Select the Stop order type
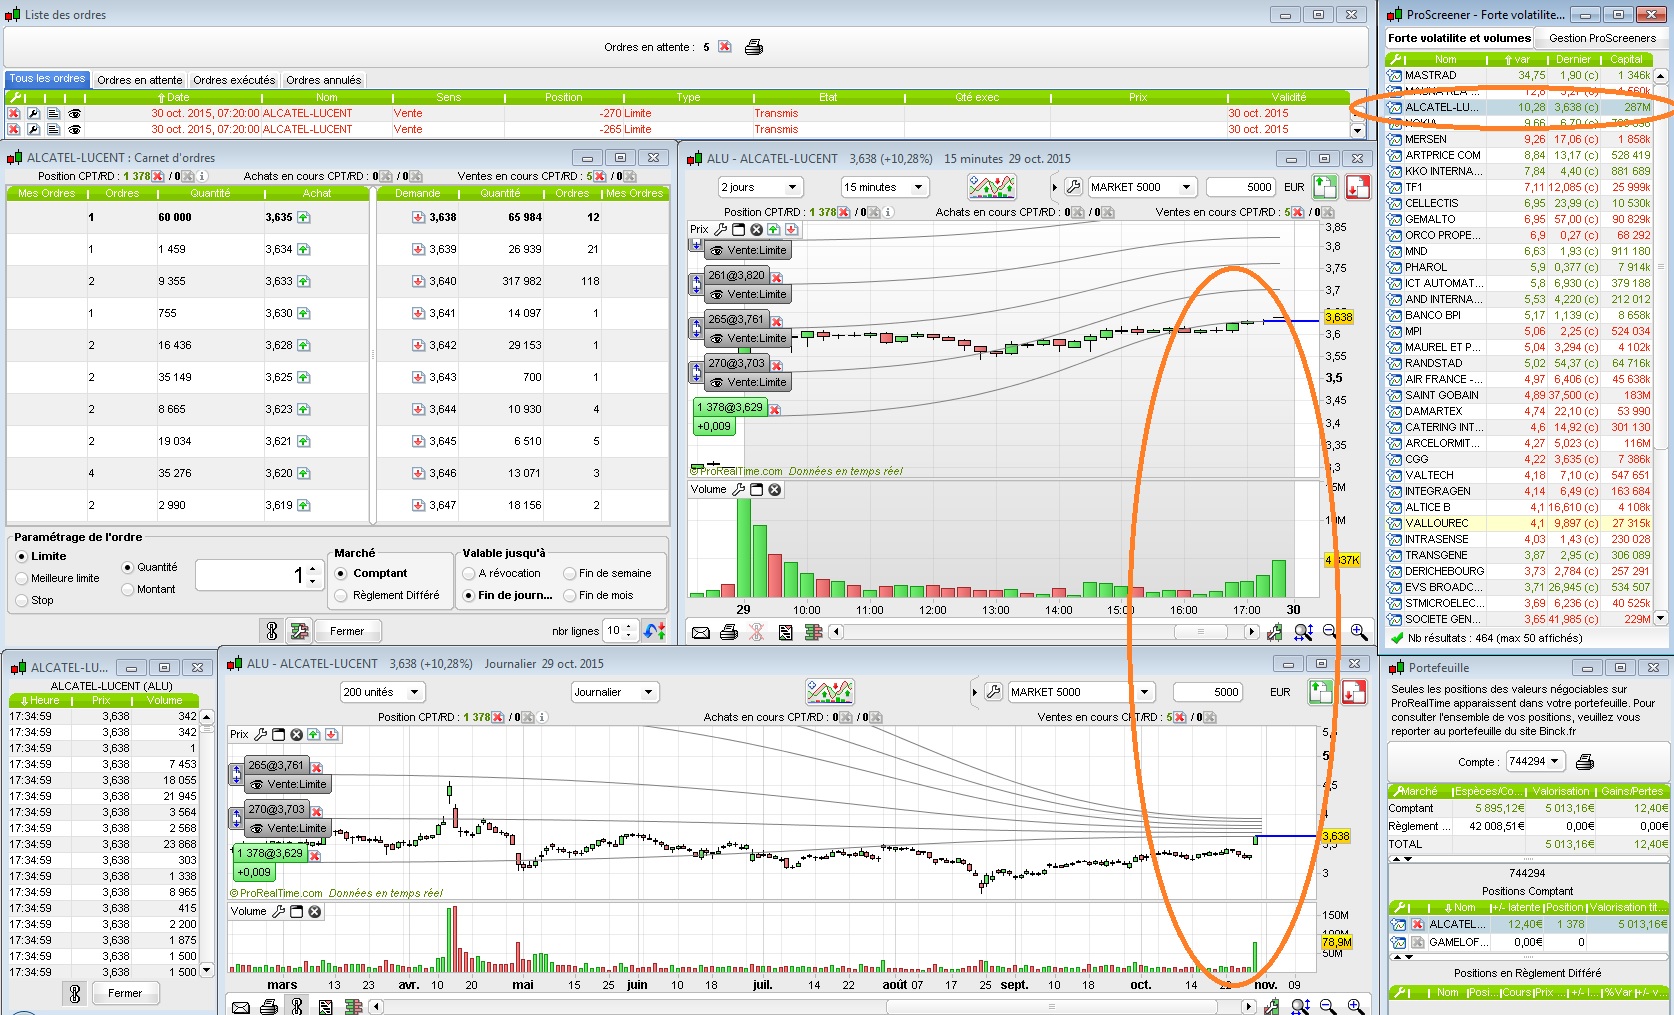This screenshot has height=1015, width=1674. [x=22, y=600]
